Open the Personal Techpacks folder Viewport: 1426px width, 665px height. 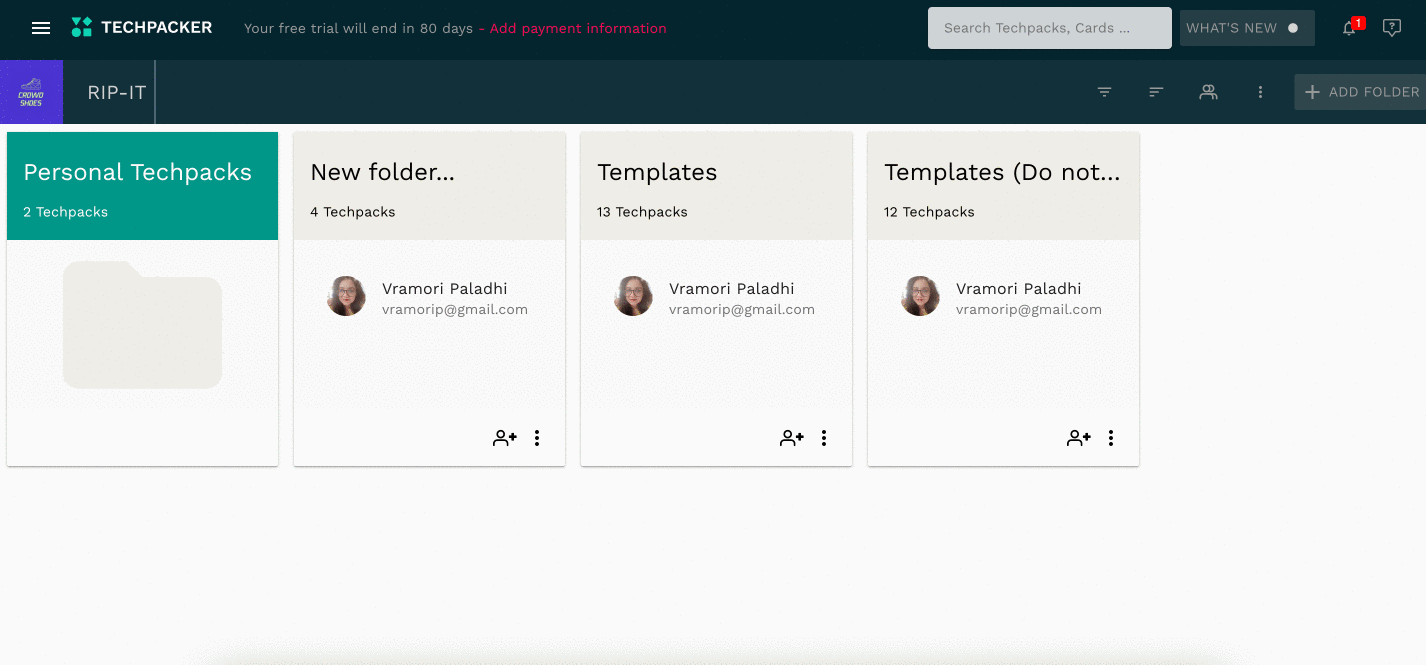tap(142, 298)
